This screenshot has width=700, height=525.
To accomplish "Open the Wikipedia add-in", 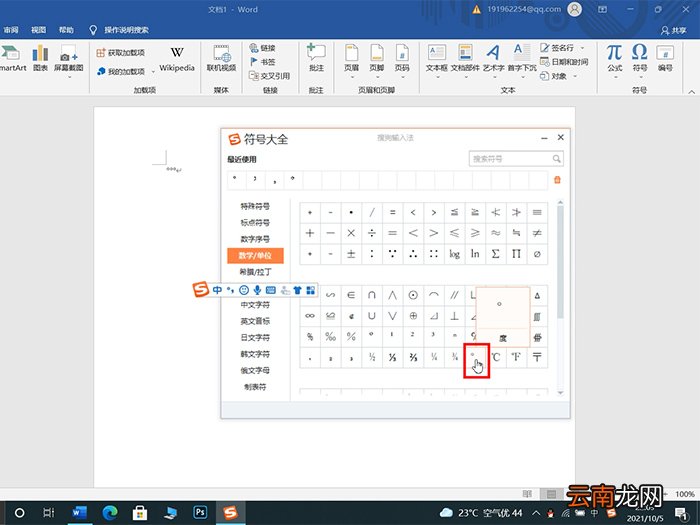I will click(177, 58).
